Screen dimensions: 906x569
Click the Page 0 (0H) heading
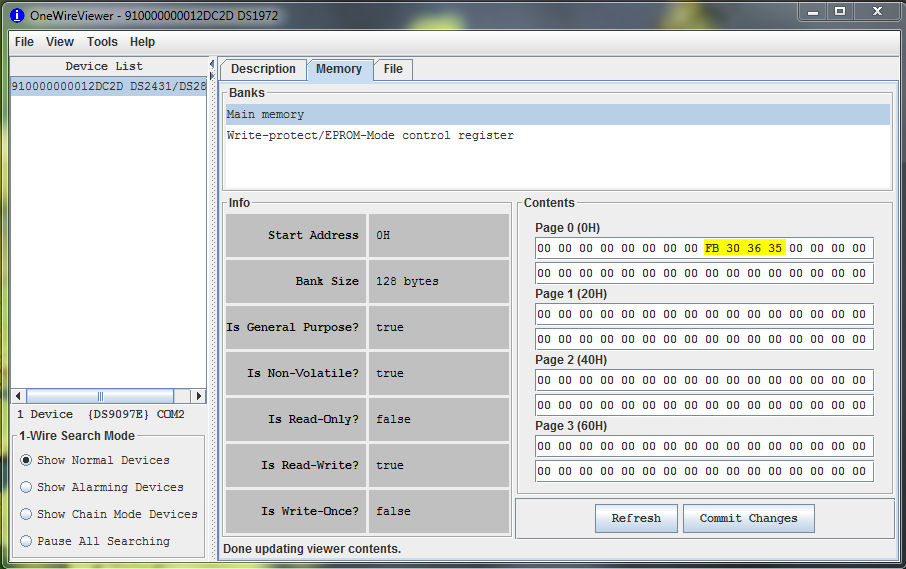click(567, 228)
